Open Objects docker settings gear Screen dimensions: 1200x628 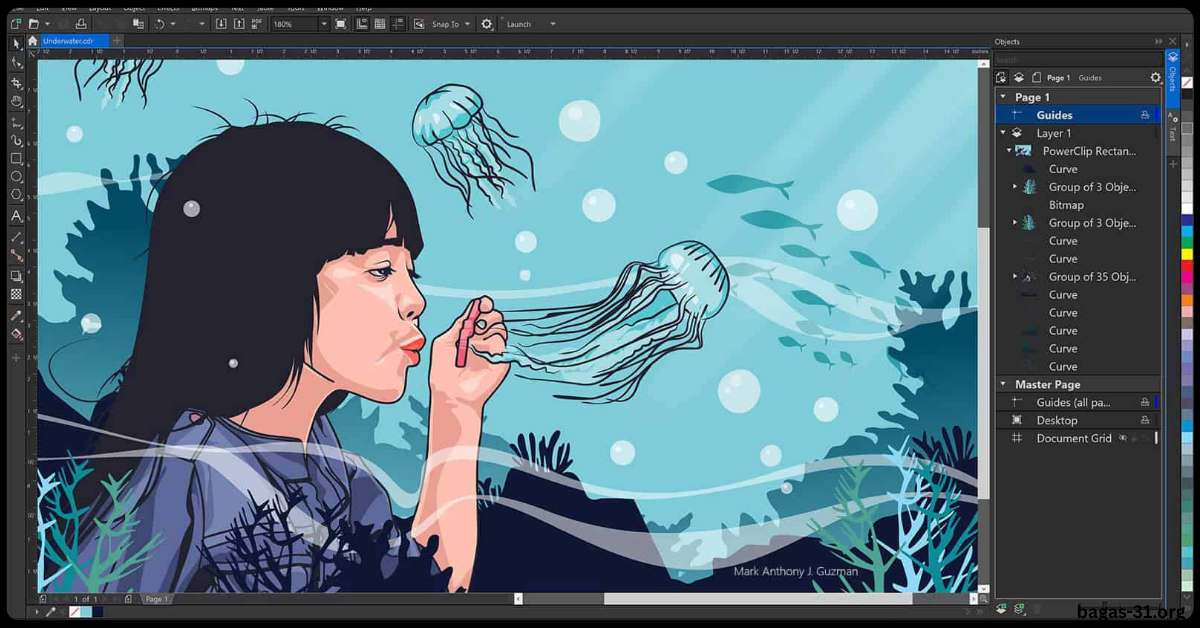[1156, 77]
